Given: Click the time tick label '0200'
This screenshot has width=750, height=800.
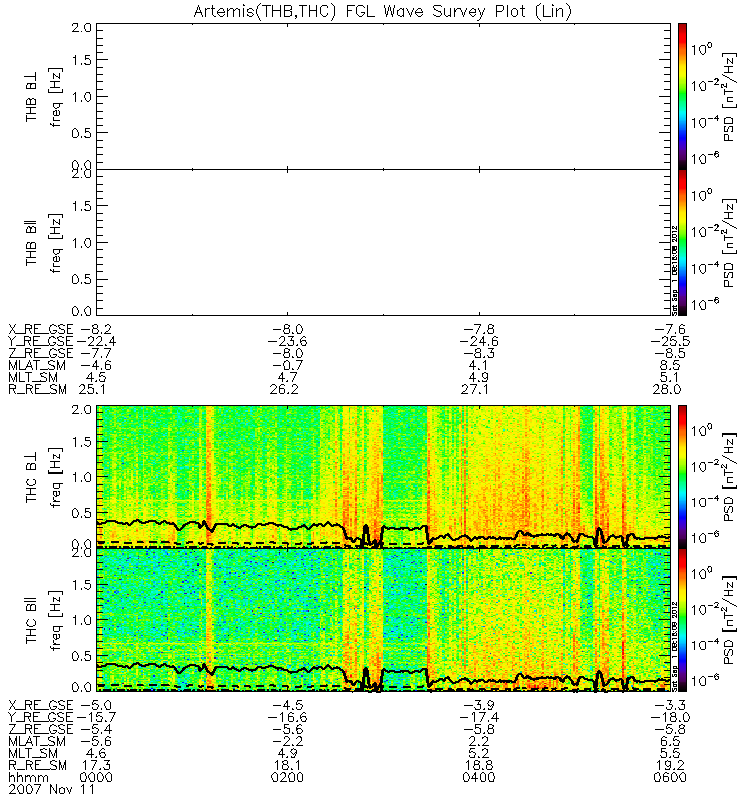Looking at the screenshot, I should point(287,778).
